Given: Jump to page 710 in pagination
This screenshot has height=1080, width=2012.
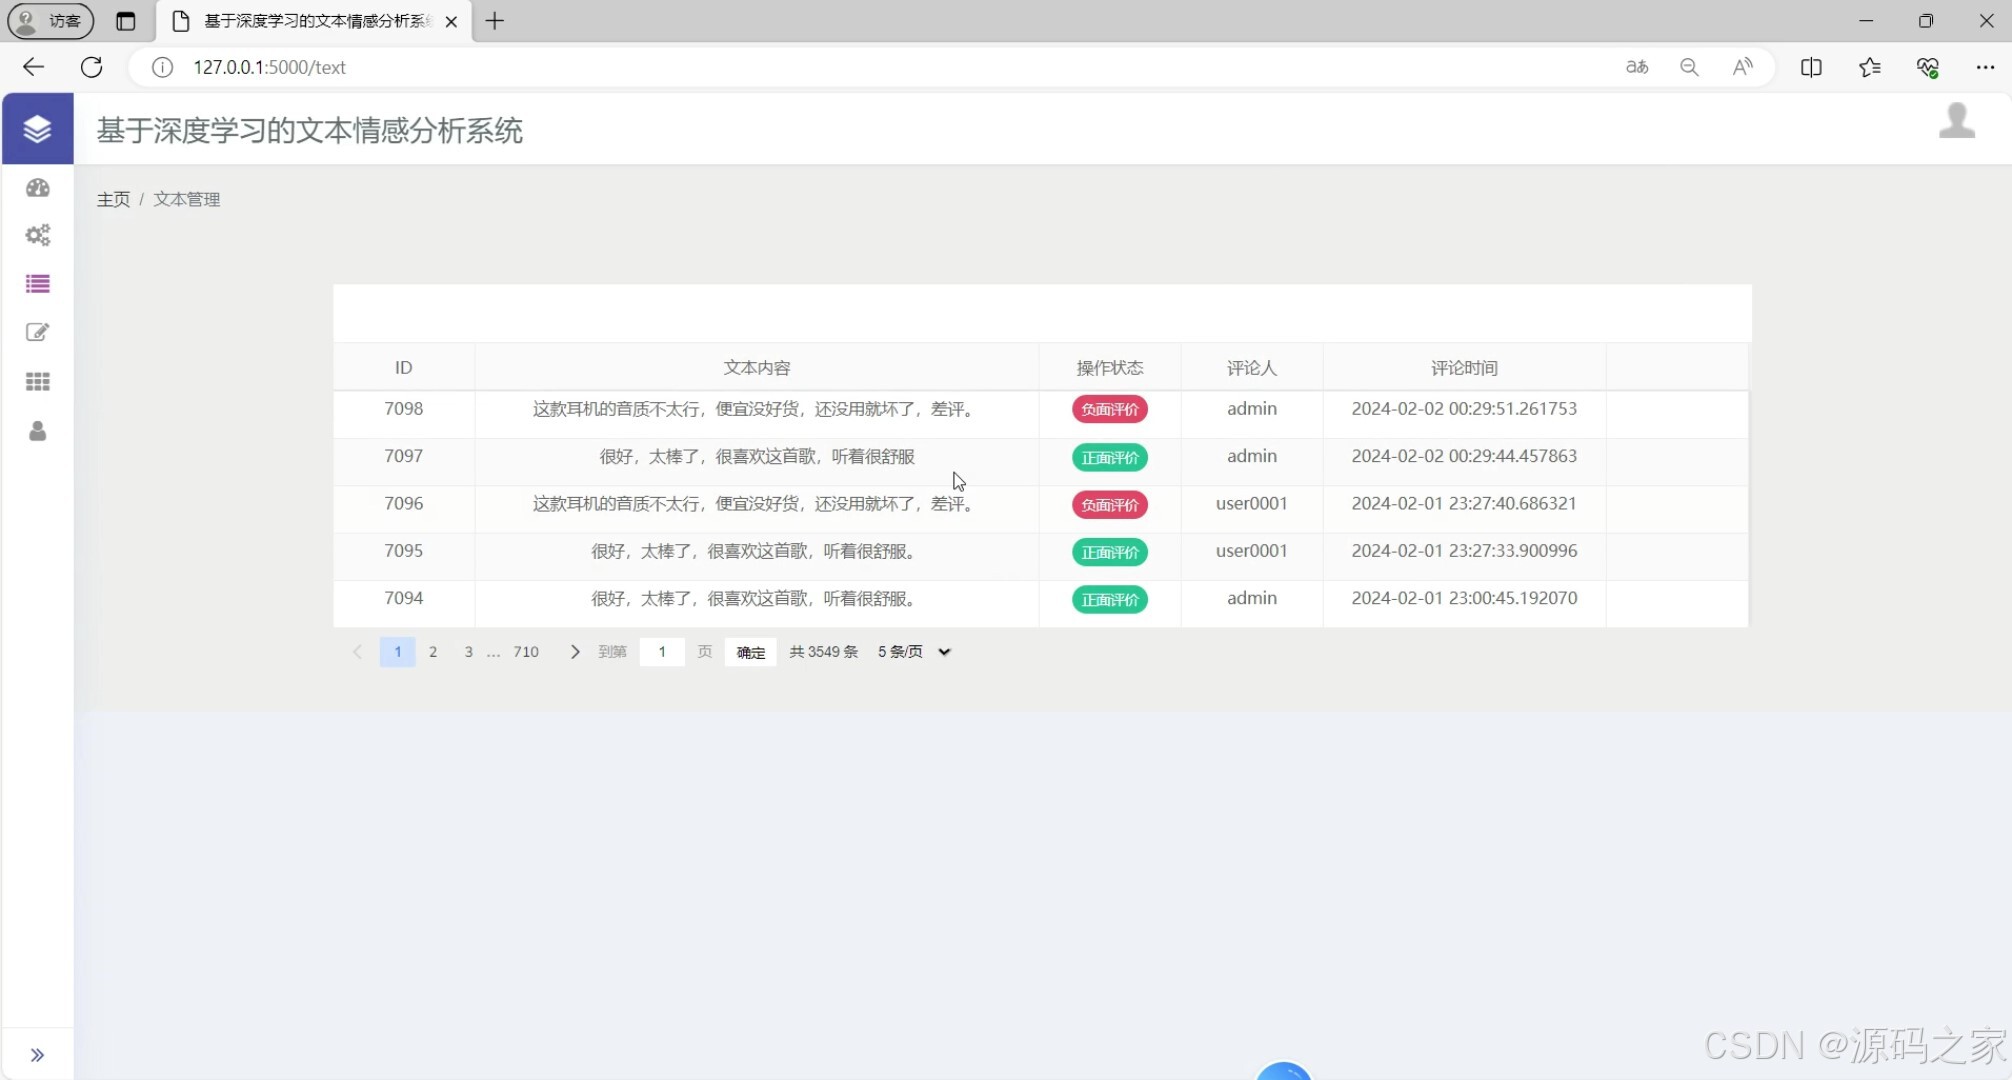Looking at the screenshot, I should (524, 651).
